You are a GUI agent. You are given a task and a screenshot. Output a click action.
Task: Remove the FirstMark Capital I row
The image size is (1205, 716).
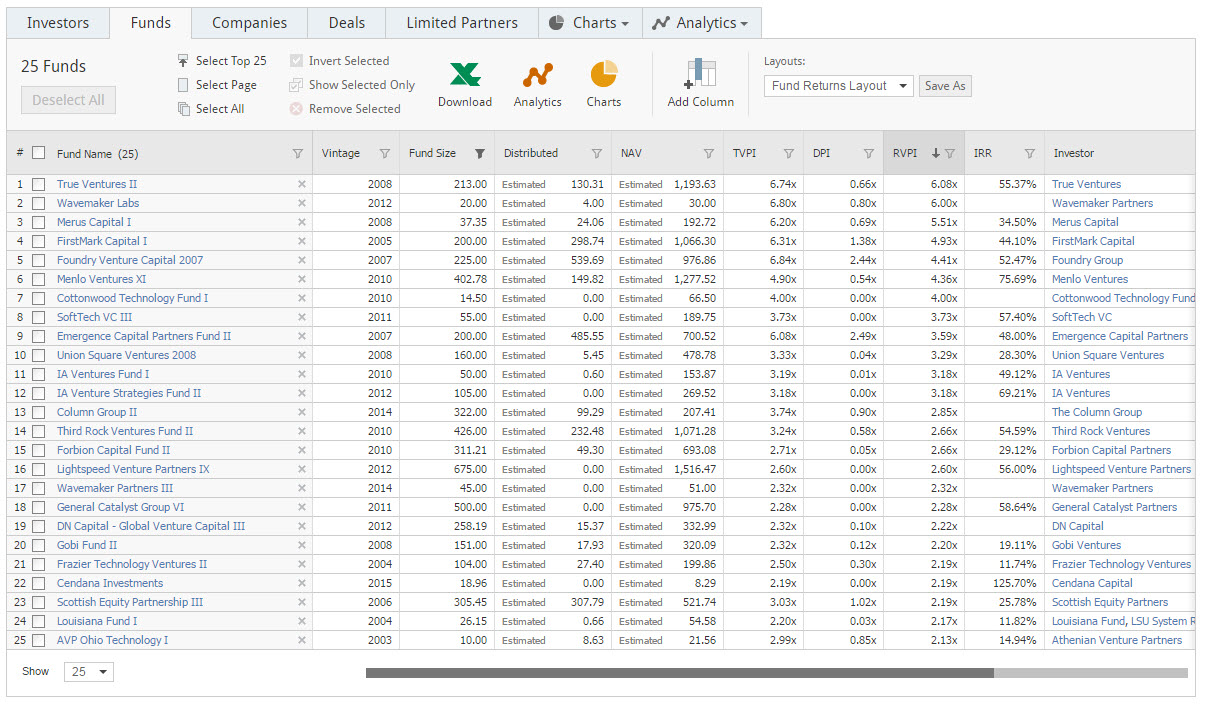pyautogui.click(x=302, y=242)
